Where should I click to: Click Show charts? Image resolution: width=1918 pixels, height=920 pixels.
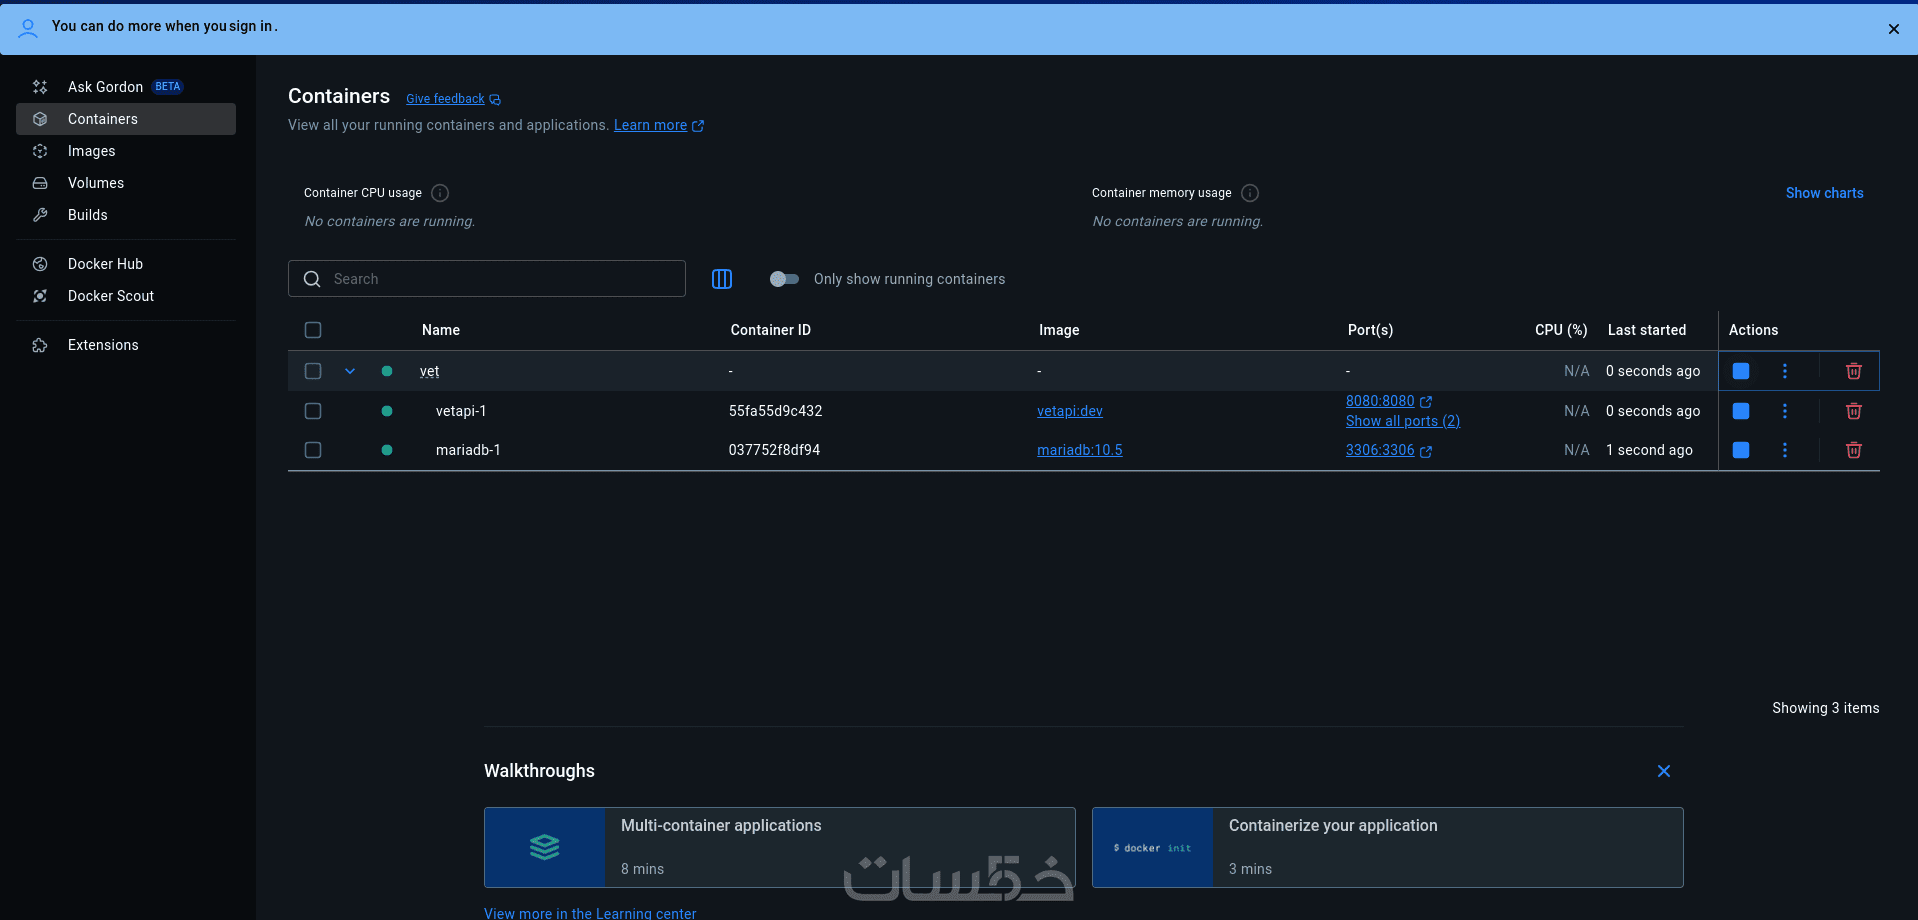pos(1825,193)
